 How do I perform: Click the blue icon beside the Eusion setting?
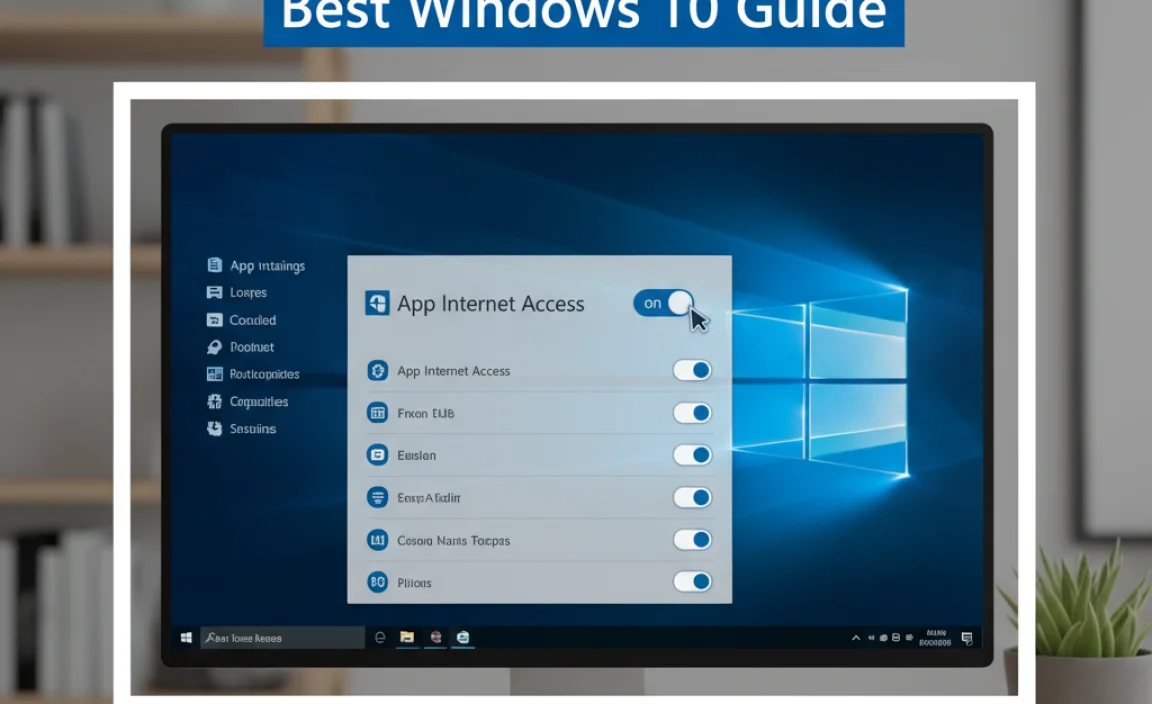tap(378, 455)
